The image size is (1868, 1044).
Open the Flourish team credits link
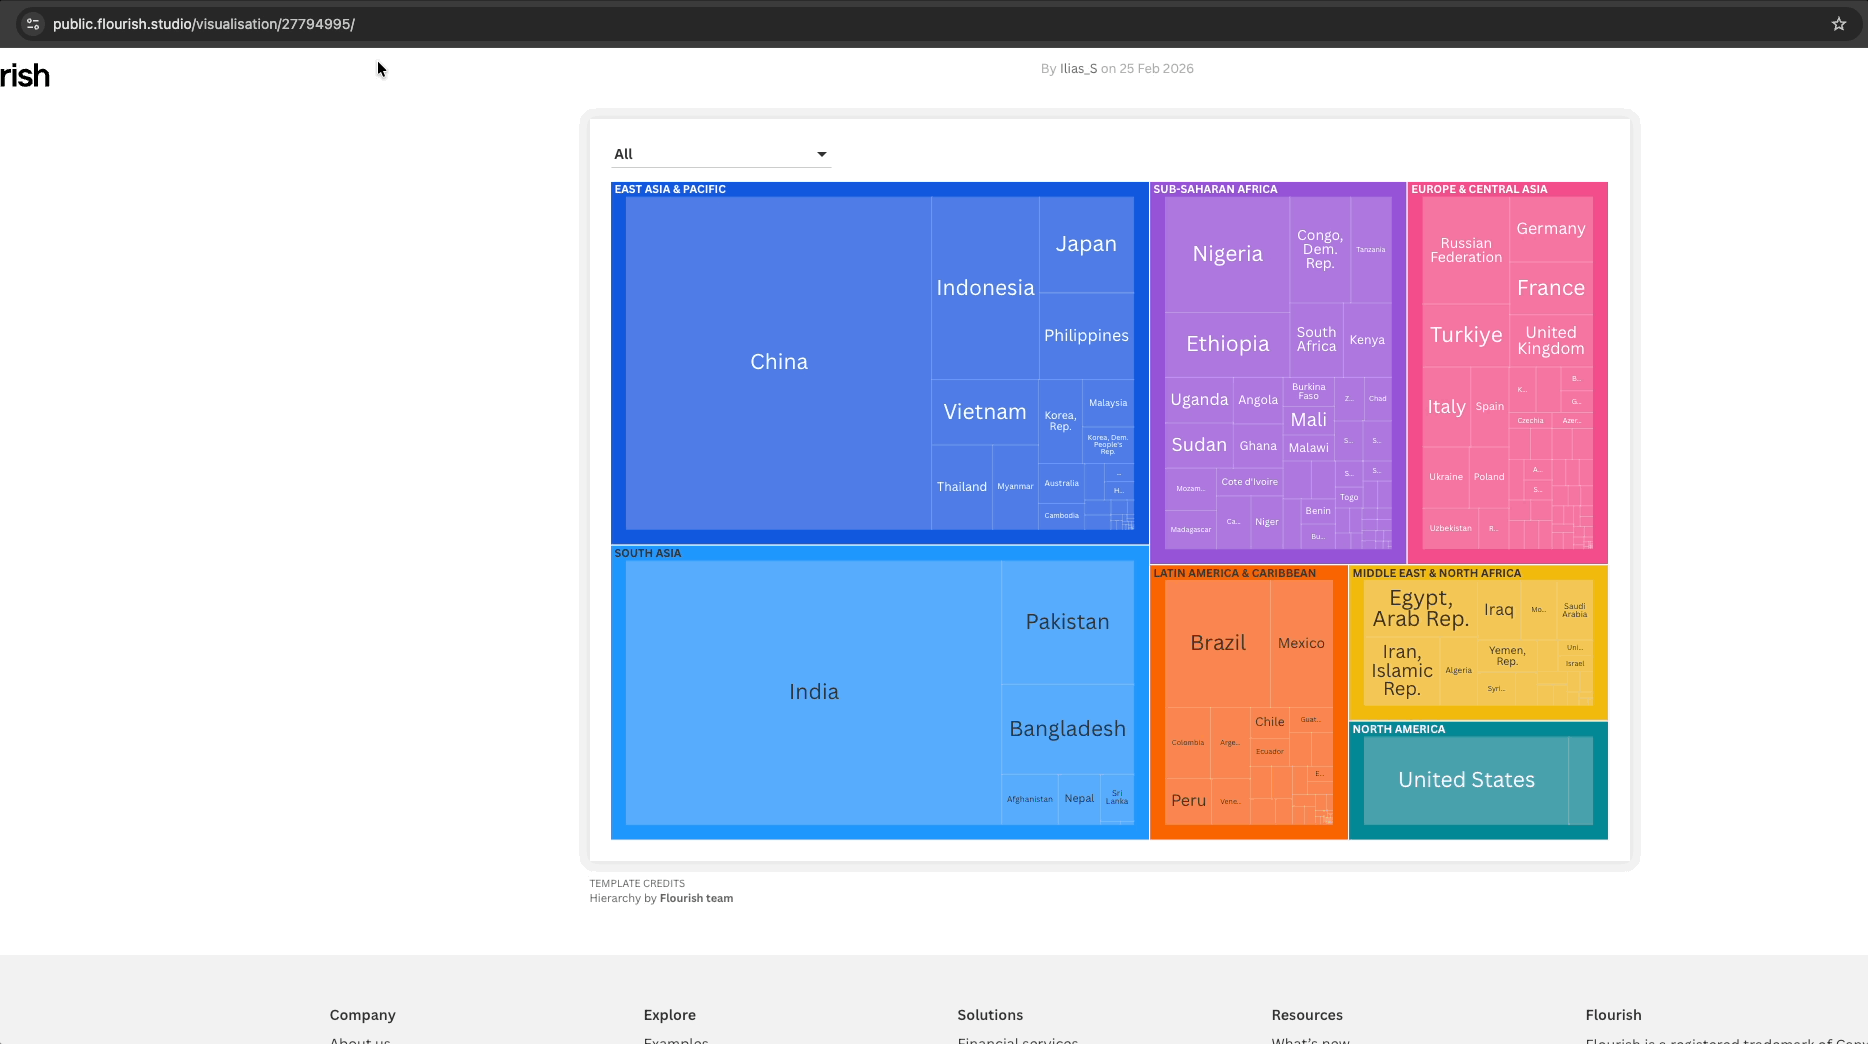click(696, 898)
